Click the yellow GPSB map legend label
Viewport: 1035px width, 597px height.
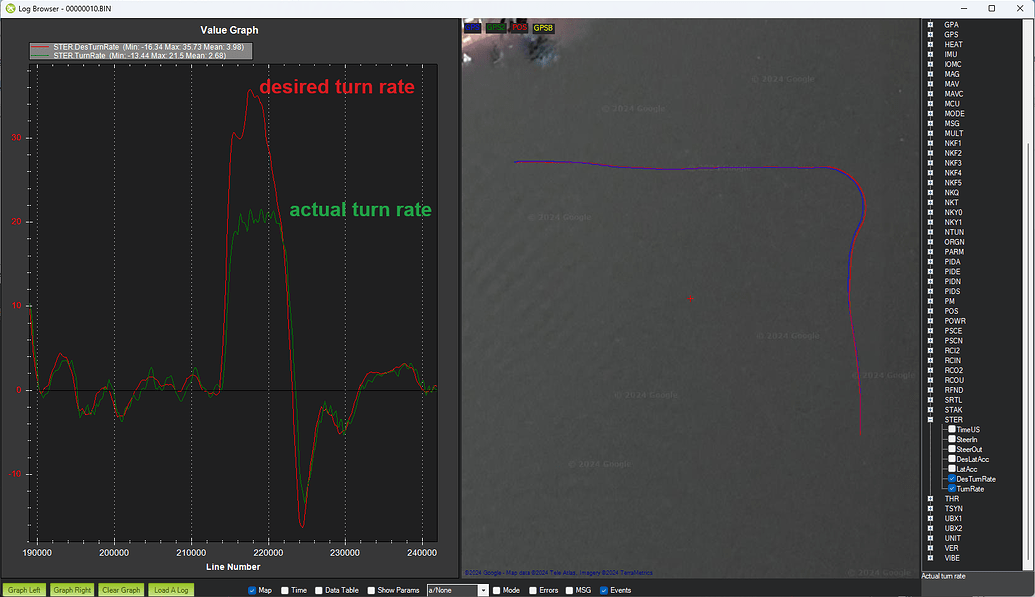(x=543, y=28)
